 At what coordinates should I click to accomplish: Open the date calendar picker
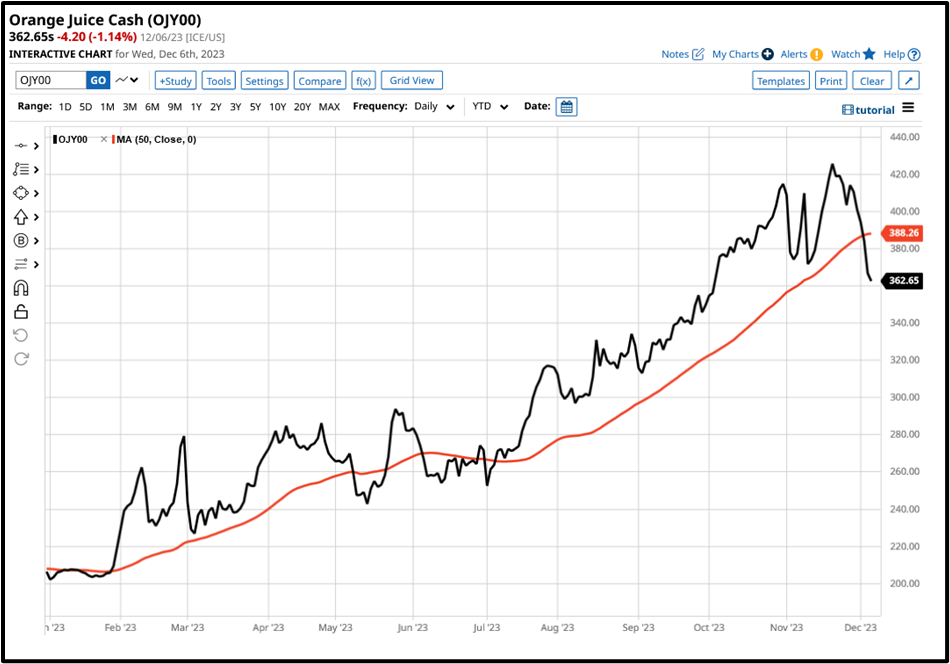click(x=566, y=106)
